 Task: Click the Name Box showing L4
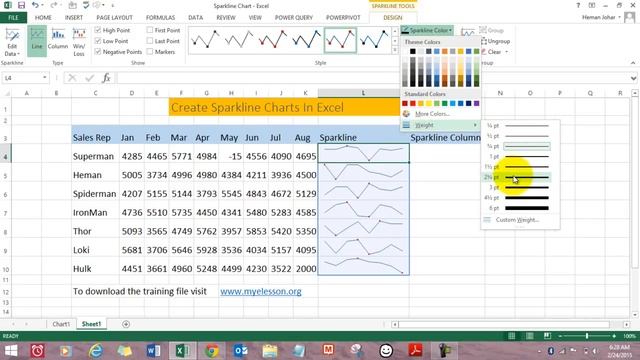(x=21, y=78)
